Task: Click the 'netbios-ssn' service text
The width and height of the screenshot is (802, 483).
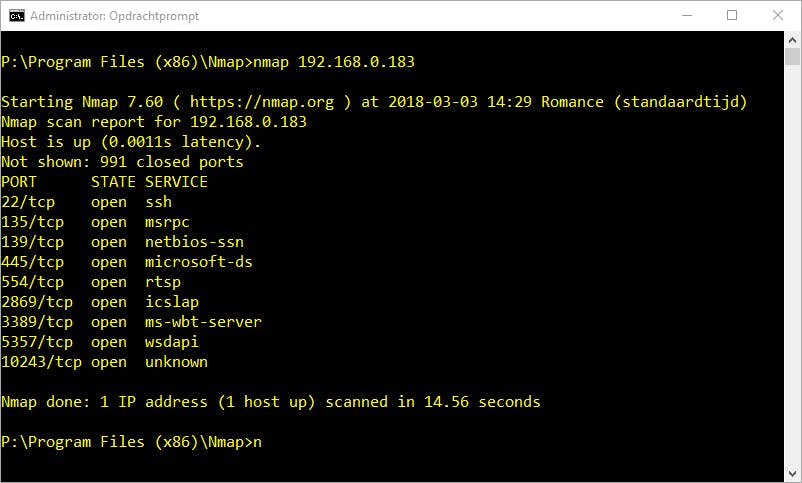Action: [194, 242]
